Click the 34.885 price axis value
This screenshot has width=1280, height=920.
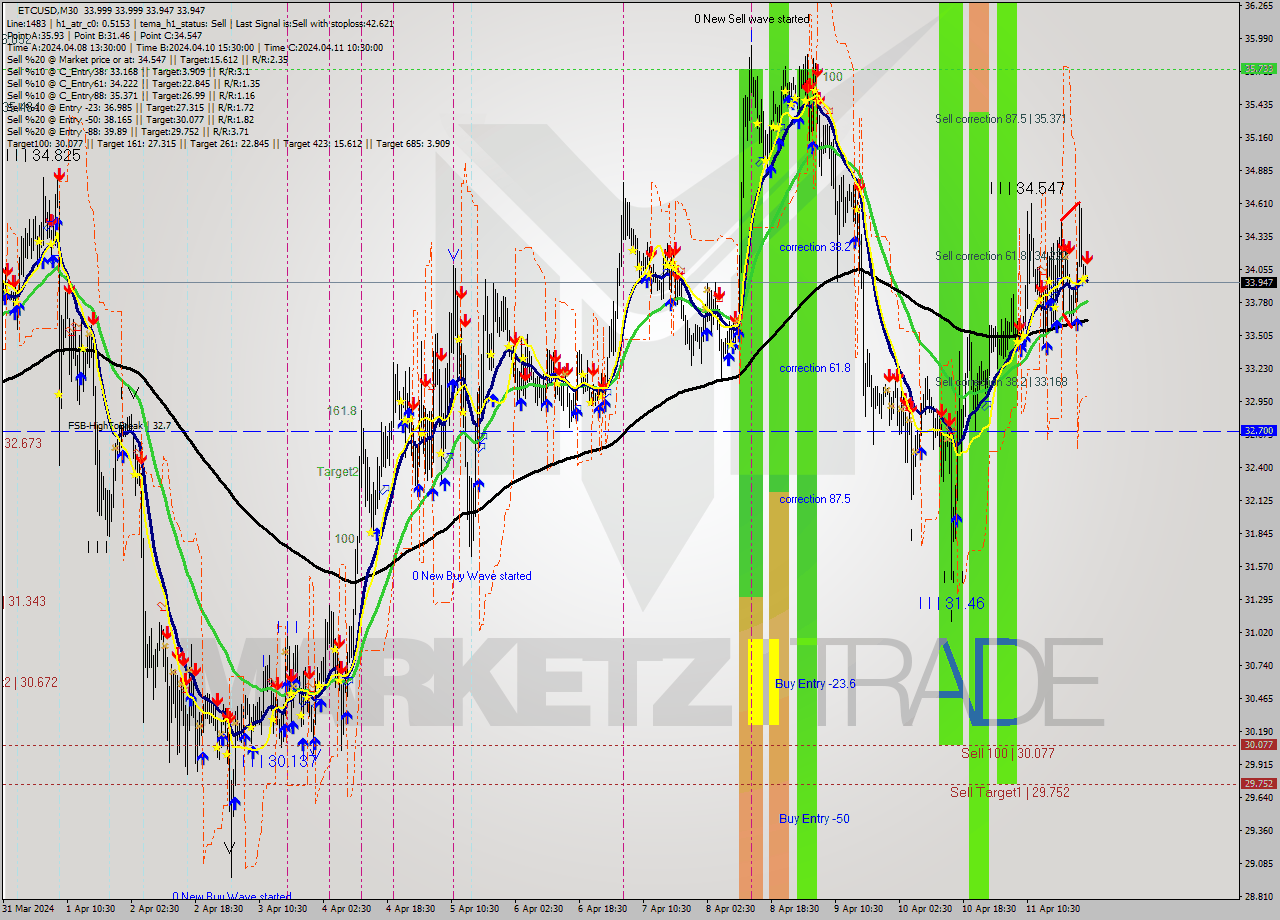[x=1258, y=171]
